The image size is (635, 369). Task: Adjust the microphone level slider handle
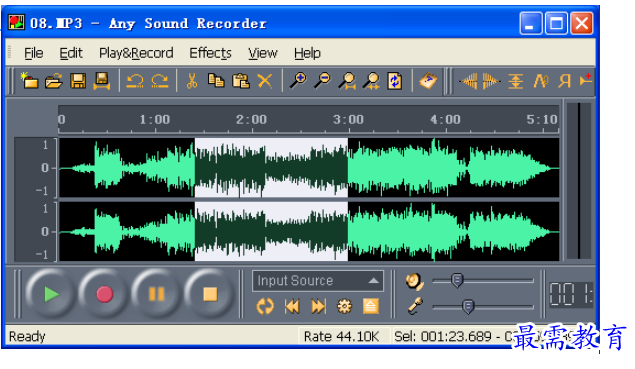[x=468, y=307]
